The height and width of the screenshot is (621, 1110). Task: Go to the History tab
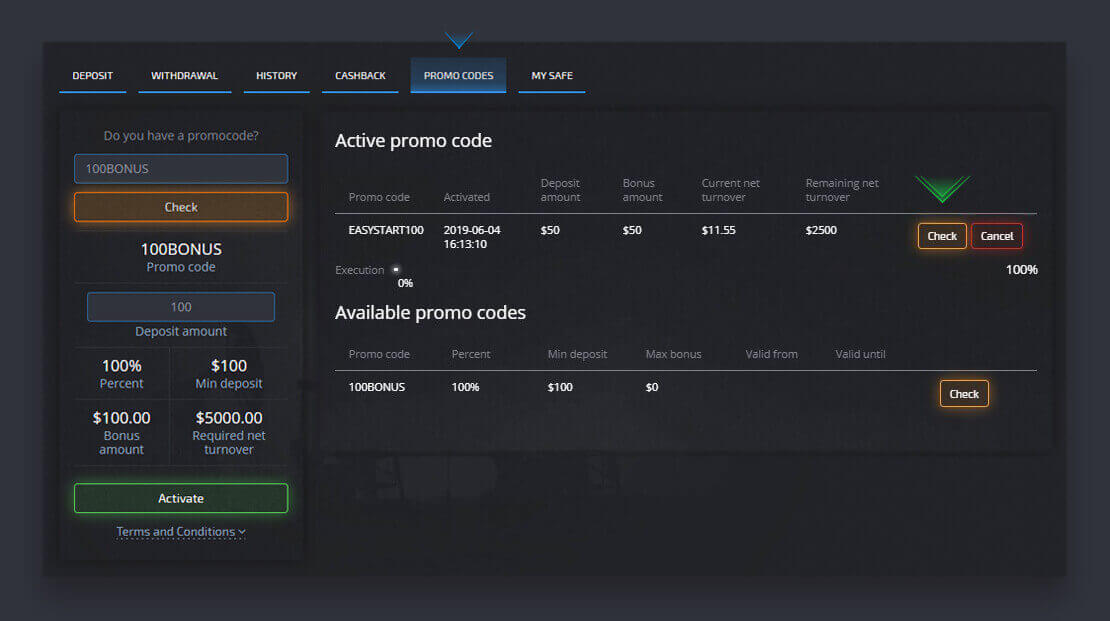276,76
